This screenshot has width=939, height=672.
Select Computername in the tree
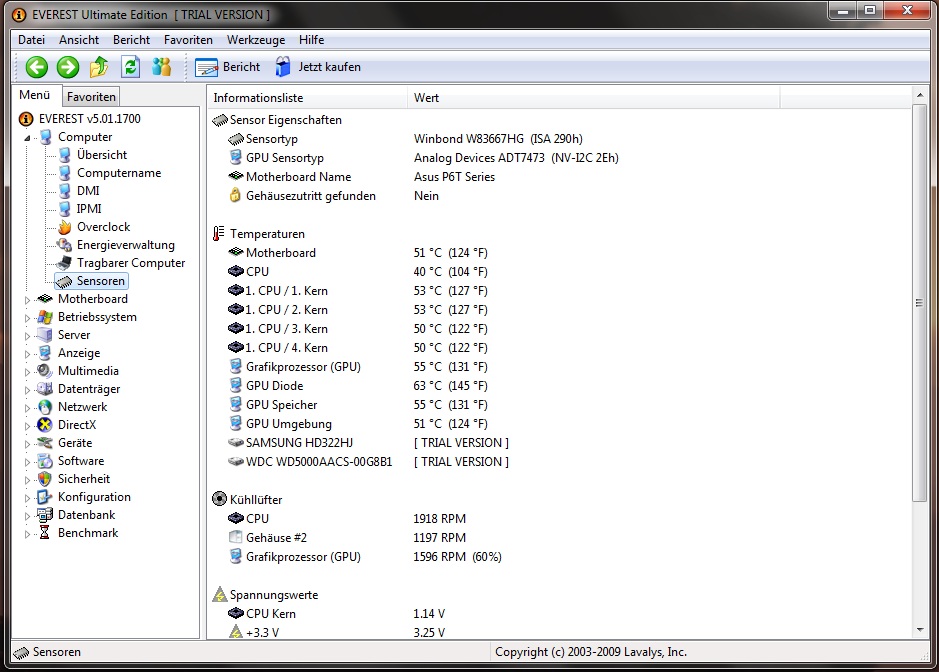[119, 173]
